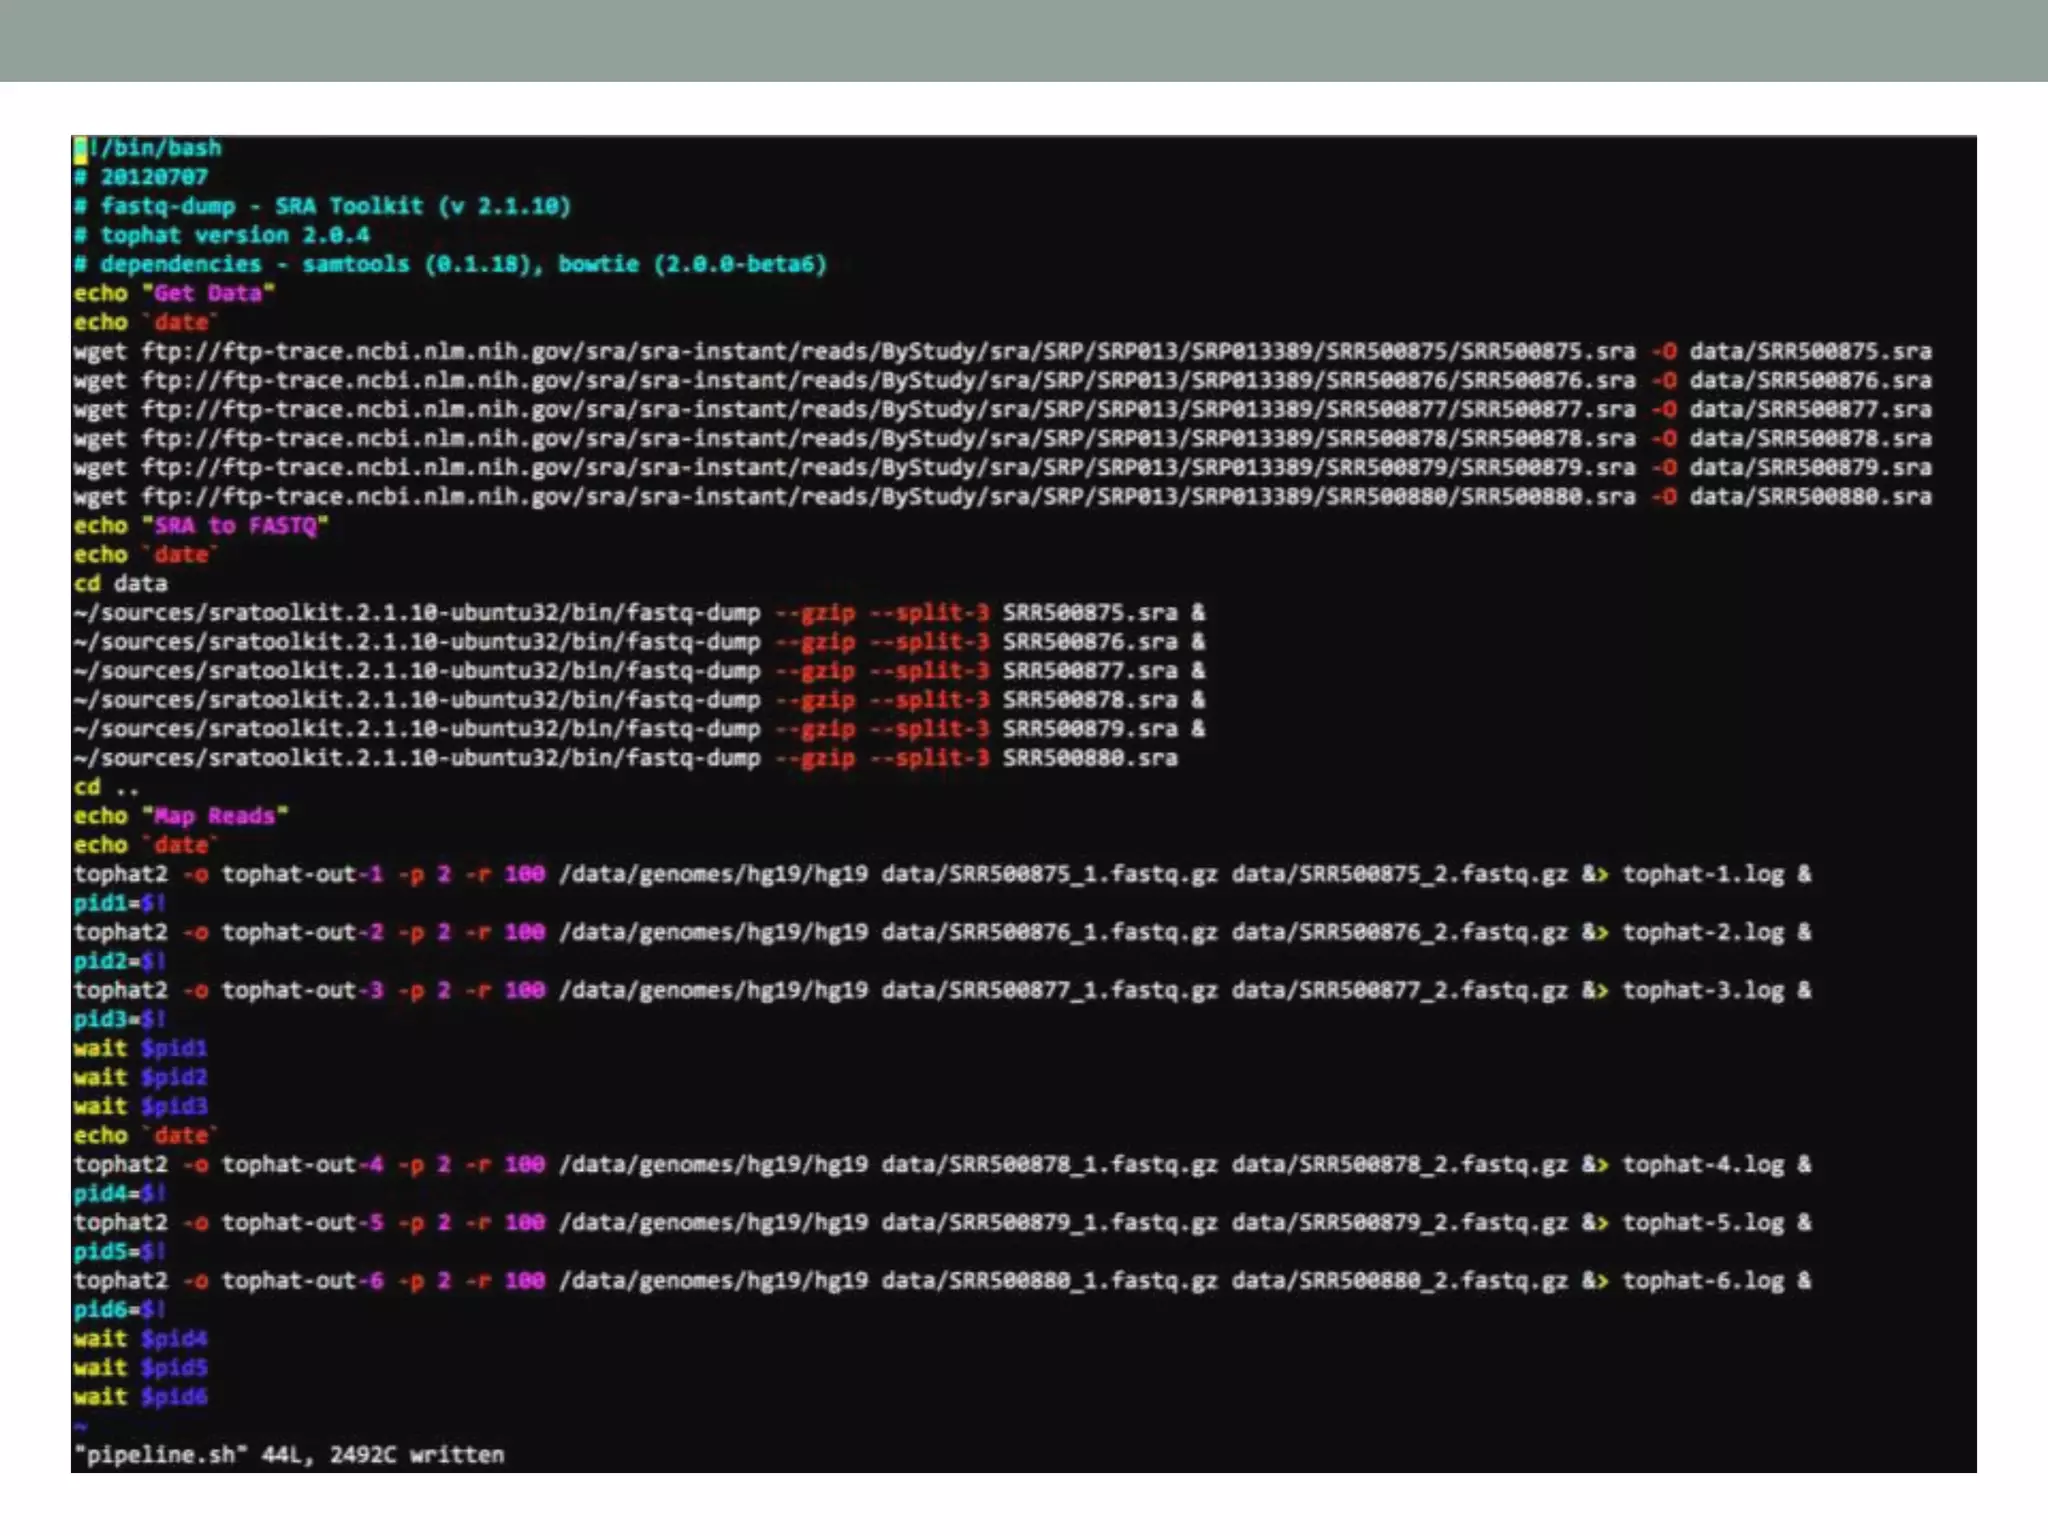Click the echo "SRA to FASTQ" line

200,525
